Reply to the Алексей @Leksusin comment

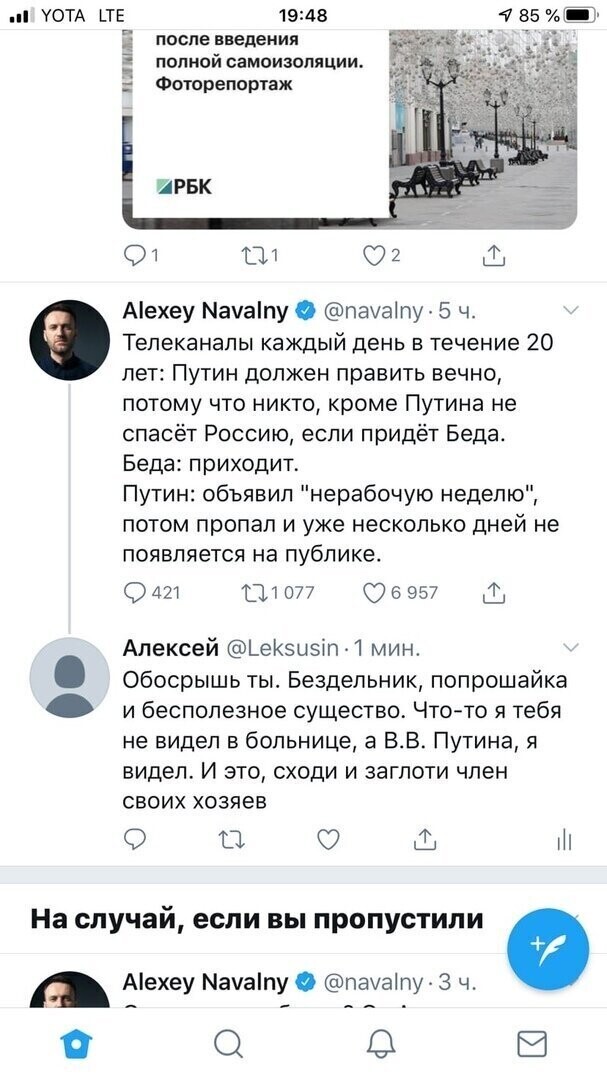[x=134, y=839]
